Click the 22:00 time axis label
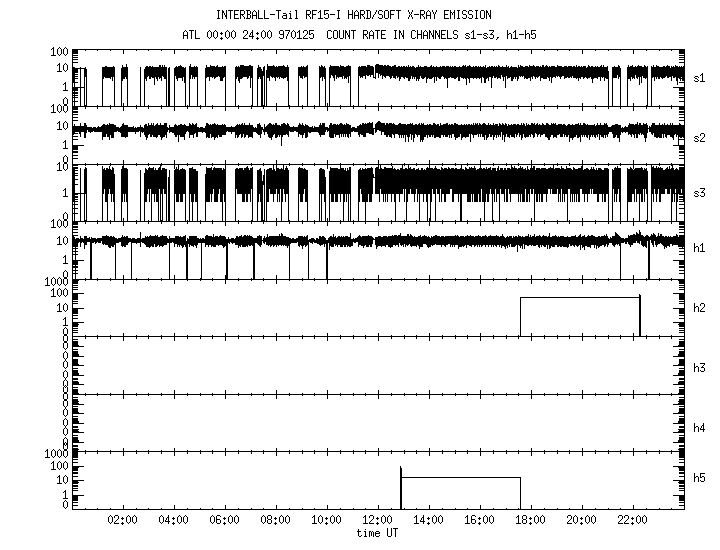The width and height of the screenshot is (720, 550). click(632, 521)
